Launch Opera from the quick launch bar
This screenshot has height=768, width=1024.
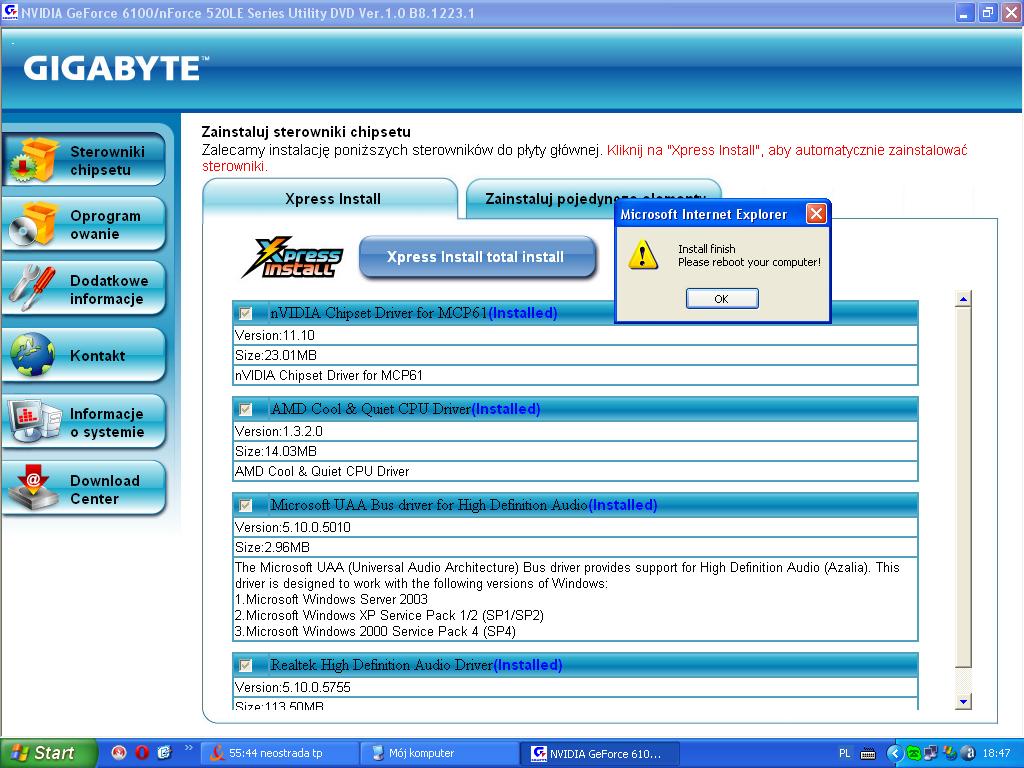(x=142, y=753)
